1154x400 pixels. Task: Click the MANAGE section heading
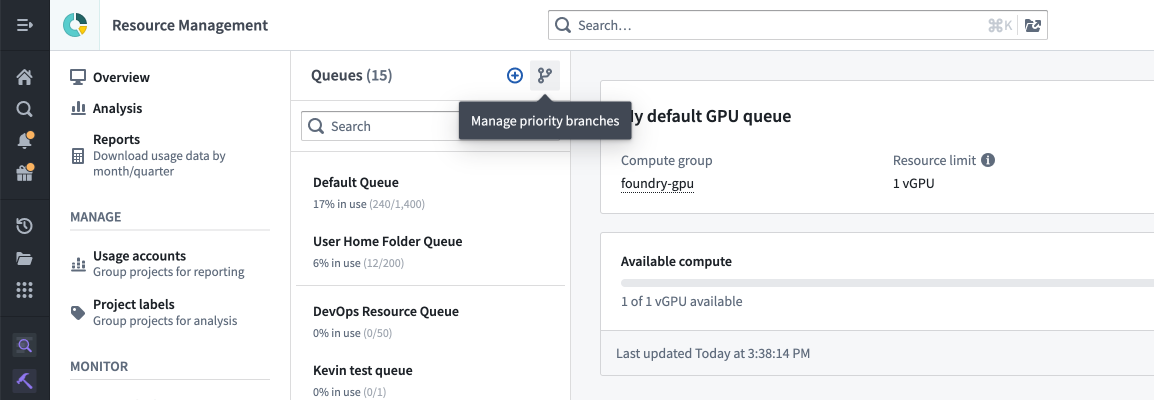96,217
